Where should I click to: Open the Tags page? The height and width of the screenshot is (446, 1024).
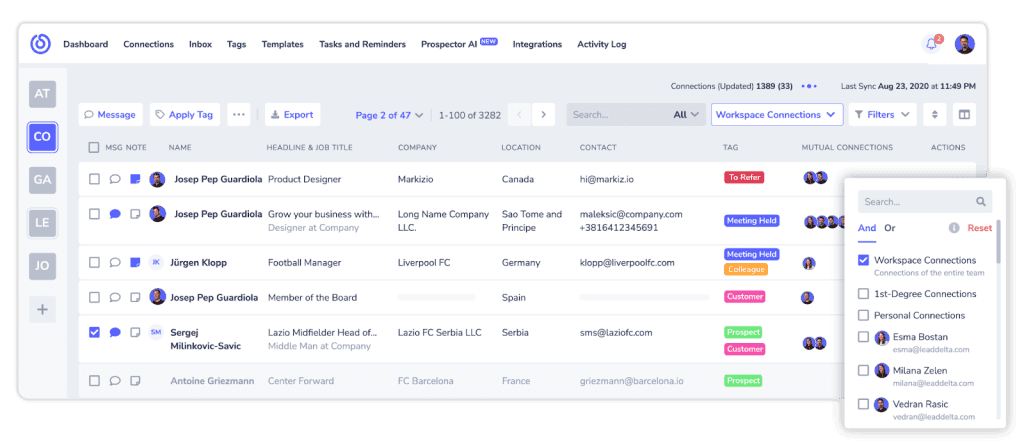pos(236,44)
